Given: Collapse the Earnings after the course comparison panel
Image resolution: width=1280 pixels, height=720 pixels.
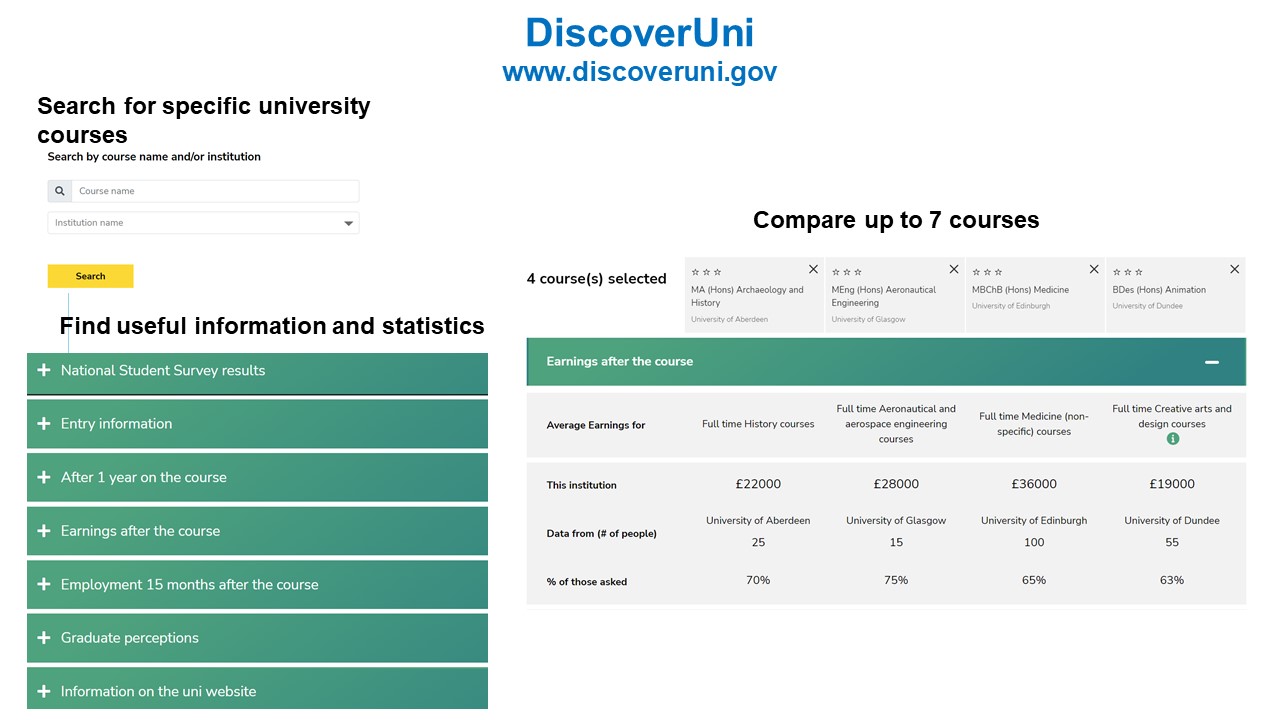Looking at the screenshot, I should pos(1212,362).
